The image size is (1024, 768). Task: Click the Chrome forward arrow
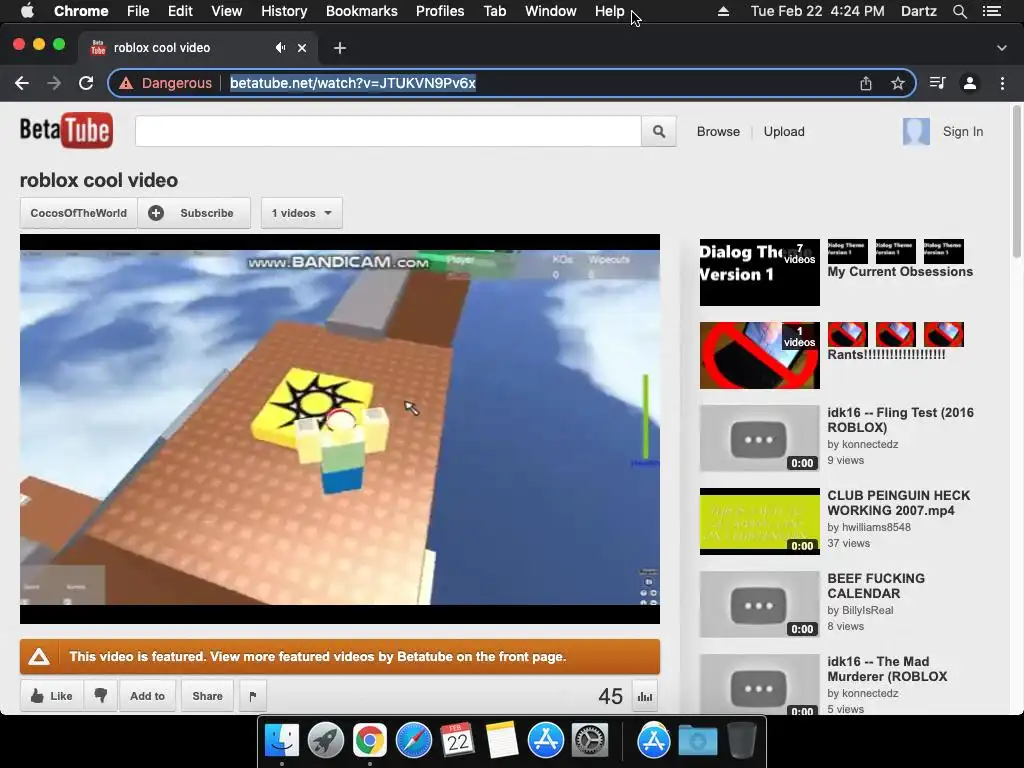[54, 83]
